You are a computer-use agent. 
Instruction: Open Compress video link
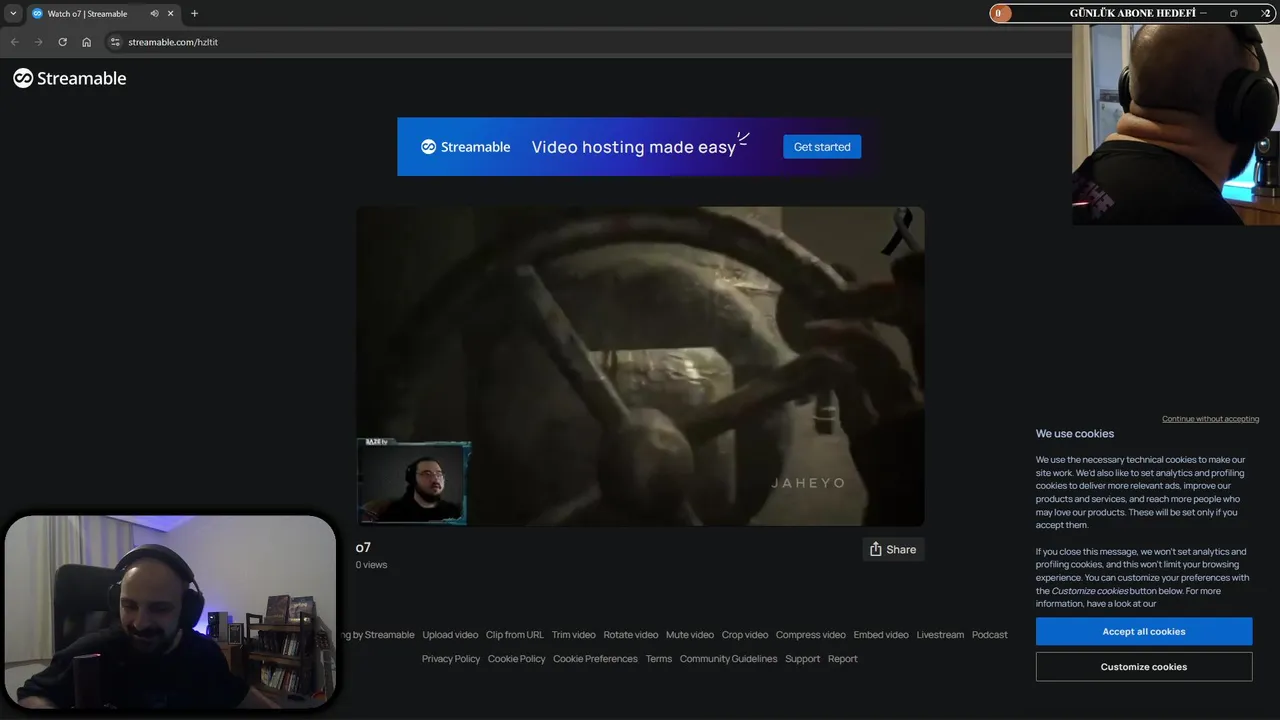[x=811, y=635]
